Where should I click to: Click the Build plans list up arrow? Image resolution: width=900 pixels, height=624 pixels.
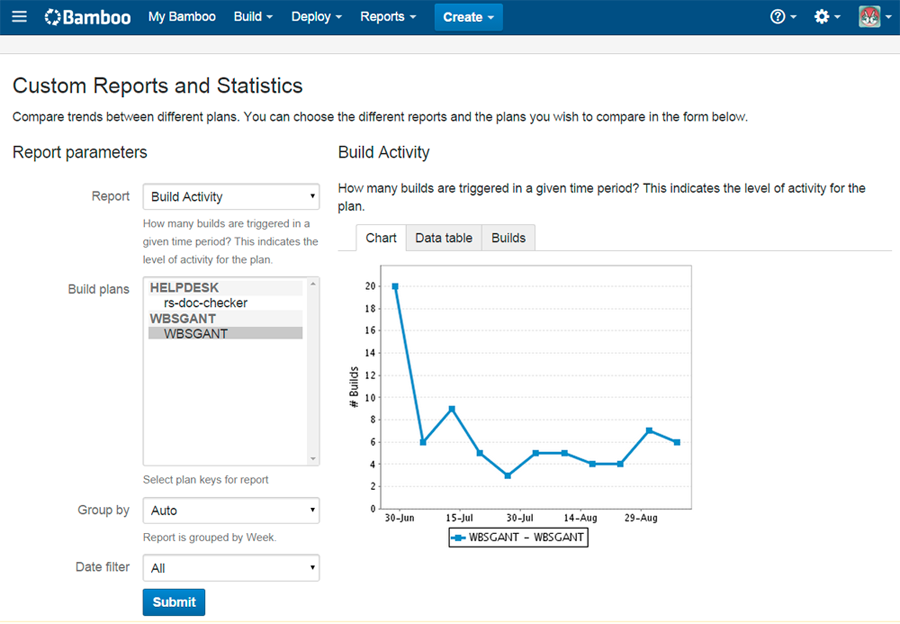(x=313, y=284)
